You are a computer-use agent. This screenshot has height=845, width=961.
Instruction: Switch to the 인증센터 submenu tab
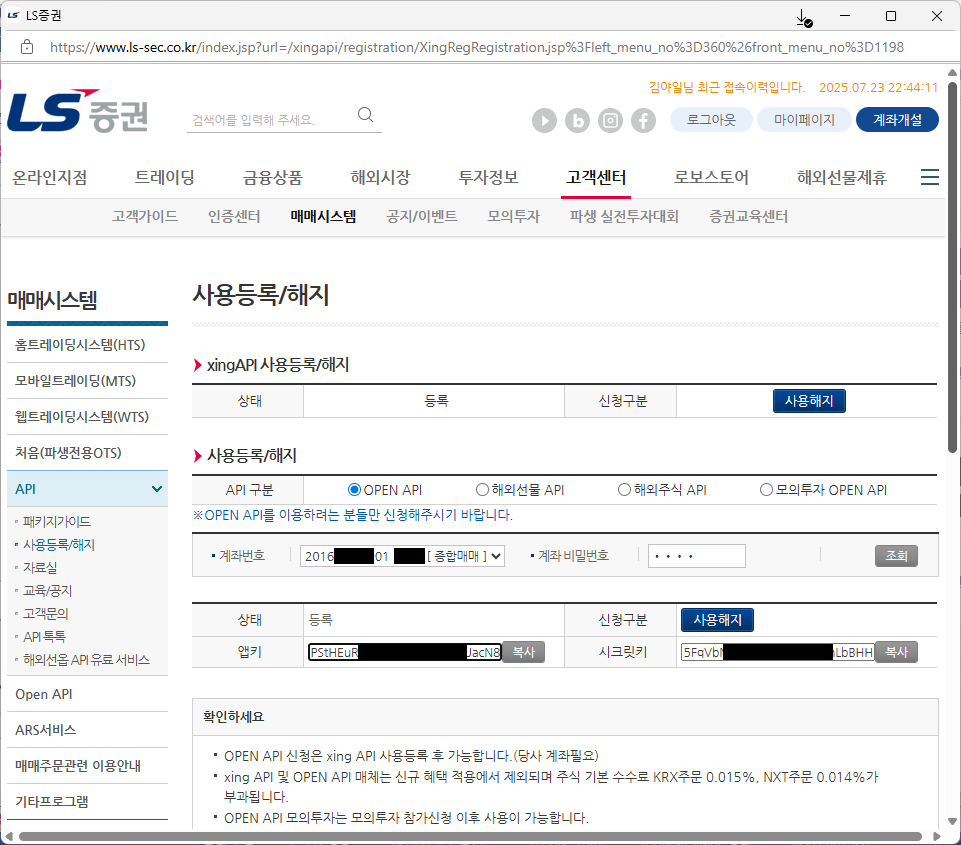click(234, 216)
